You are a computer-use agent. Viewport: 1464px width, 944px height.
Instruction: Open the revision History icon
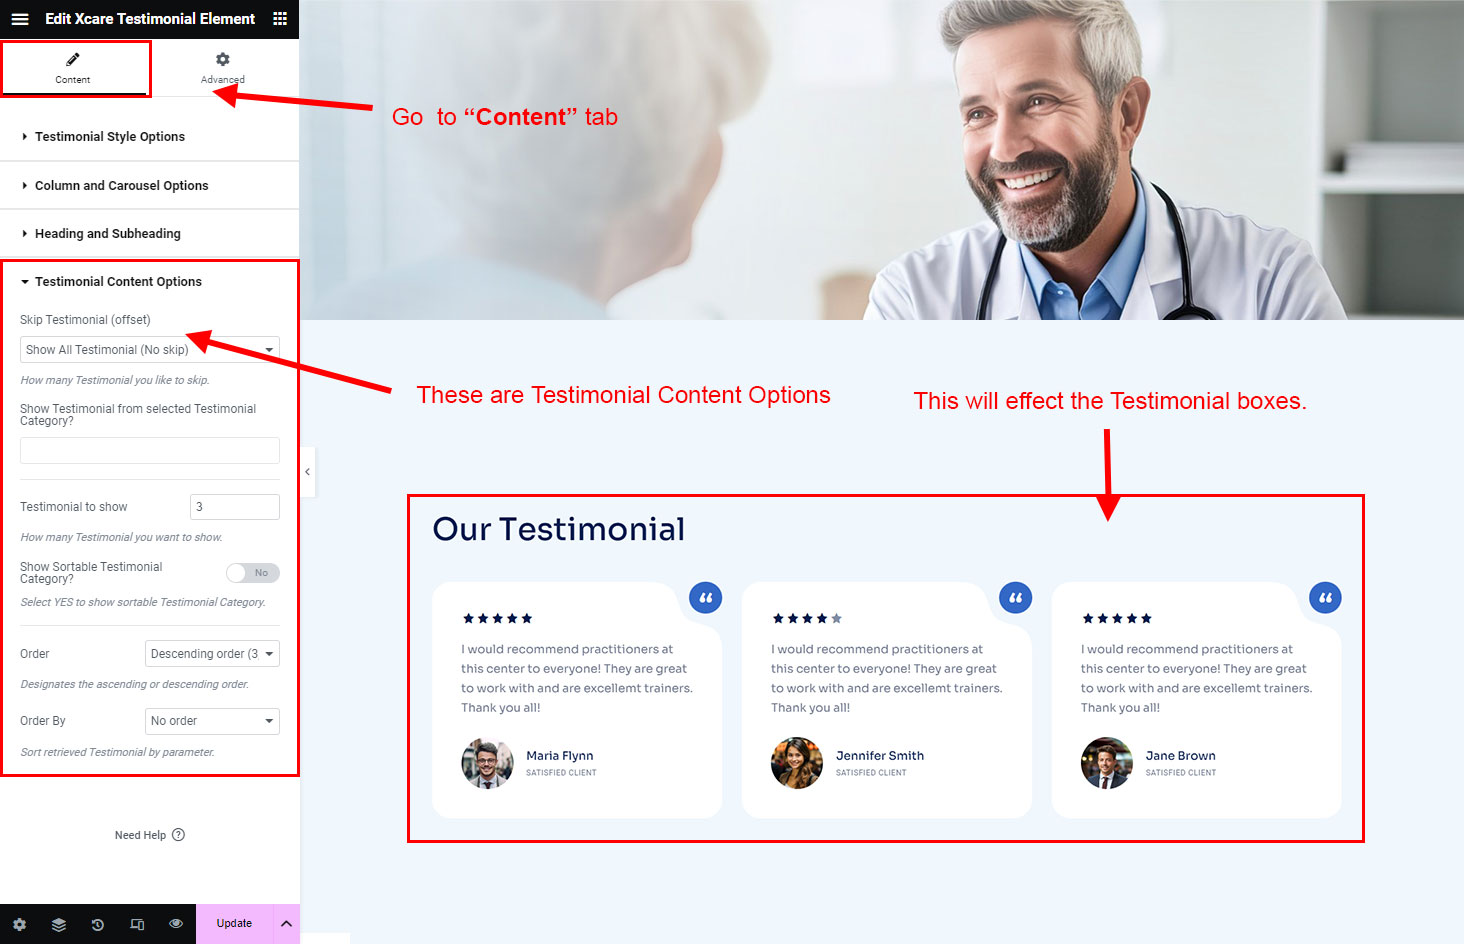[98, 924]
